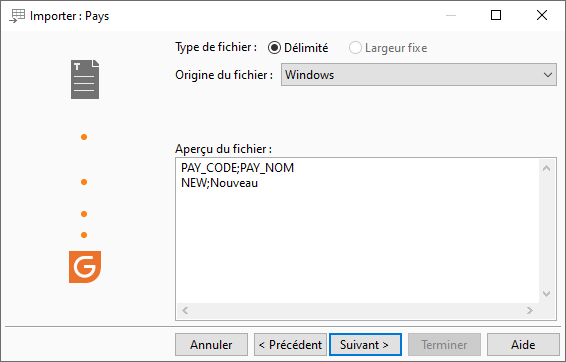Click the third orange step dot
566x362 pixels.
tap(84, 214)
